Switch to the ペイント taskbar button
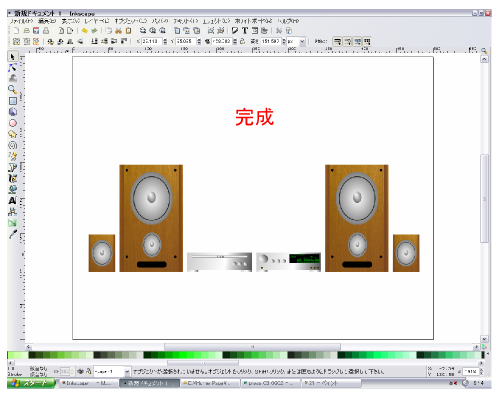Image resolution: width=500 pixels, height=400 pixels. pos(331,383)
